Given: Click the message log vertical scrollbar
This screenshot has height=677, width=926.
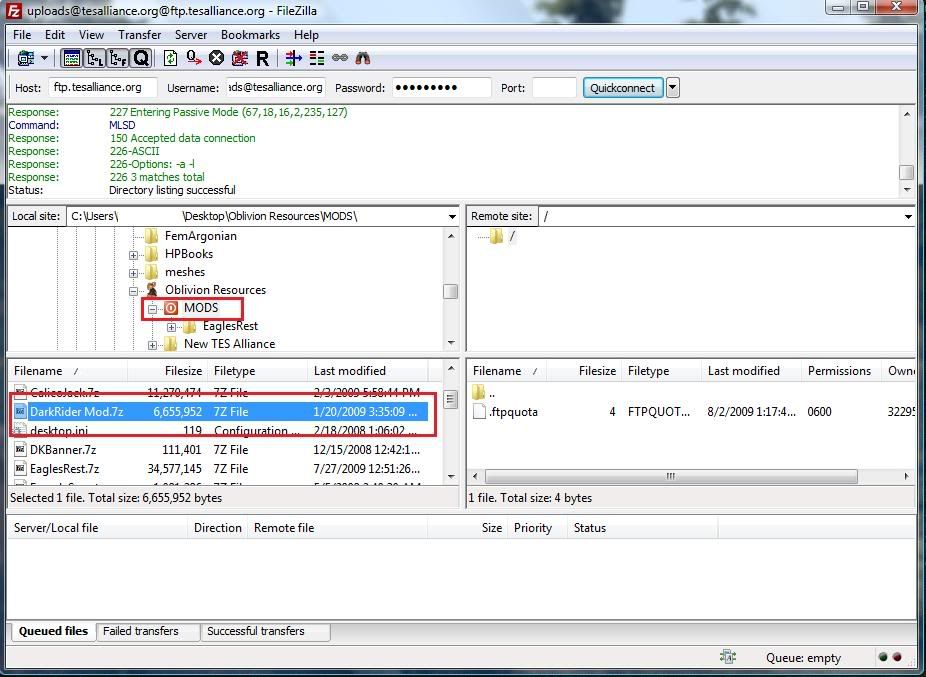Looking at the screenshot, I should click(906, 151).
